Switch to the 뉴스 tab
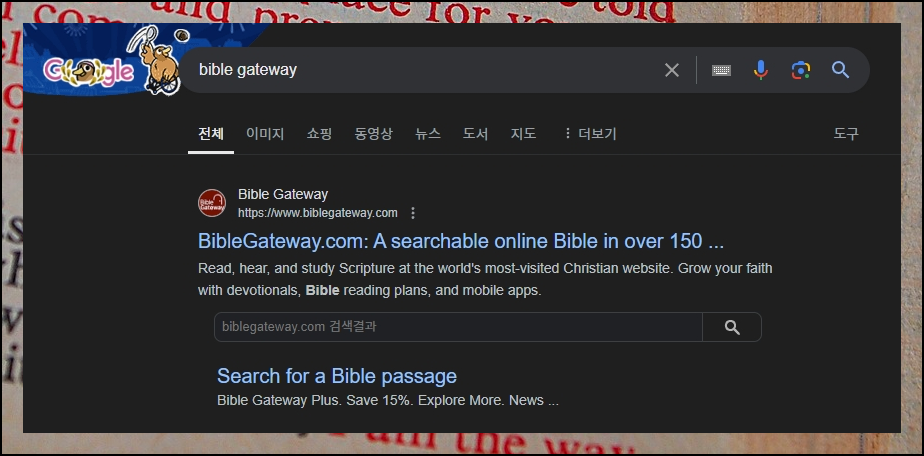924x456 pixels. (428, 134)
